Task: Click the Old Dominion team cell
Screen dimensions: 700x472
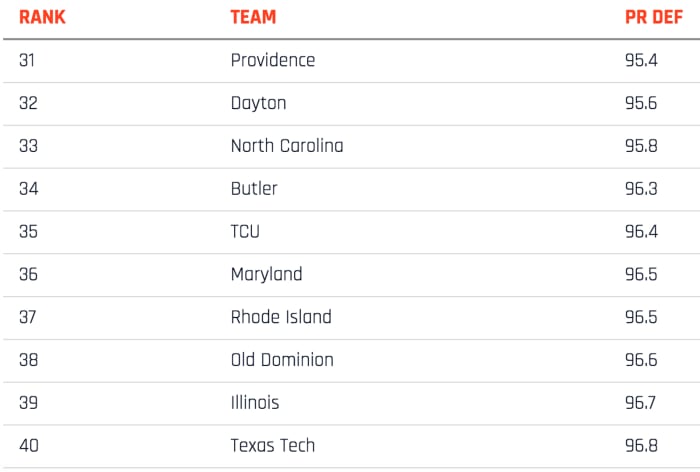Action: (282, 360)
